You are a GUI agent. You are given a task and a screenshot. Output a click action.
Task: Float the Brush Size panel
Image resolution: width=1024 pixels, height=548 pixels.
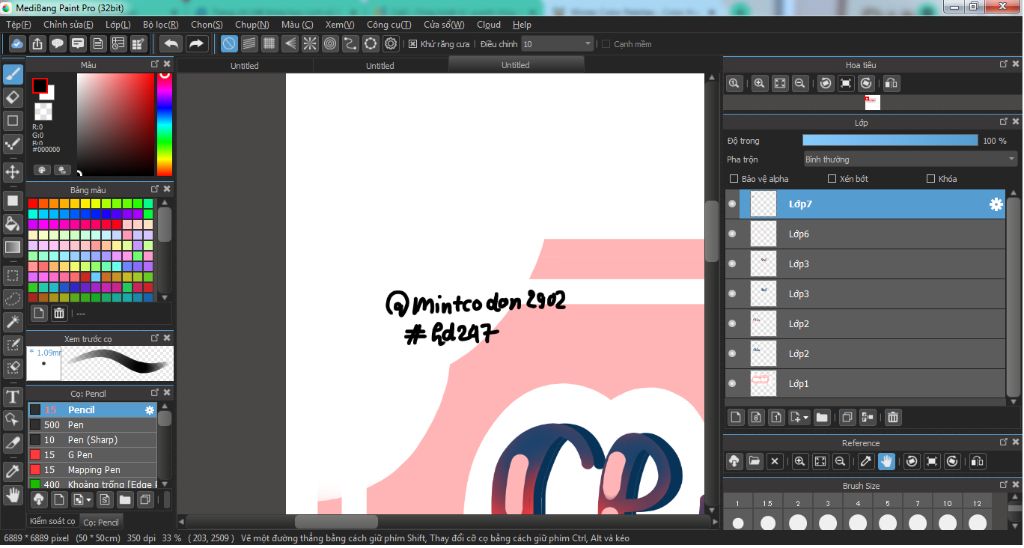(x=1003, y=485)
